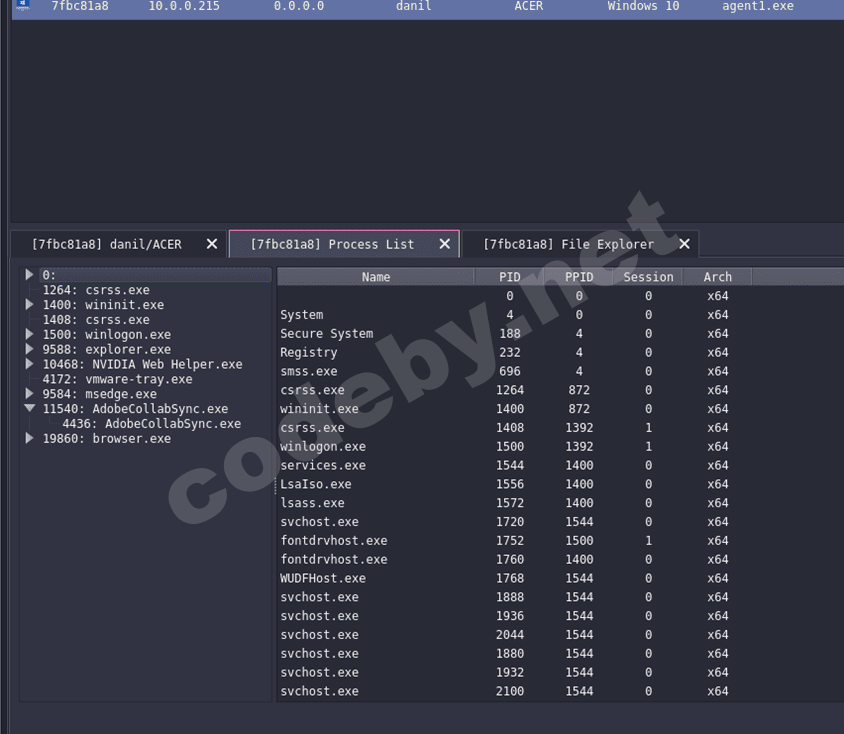This screenshot has width=844, height=734.
Task: Switch to the danil/ACER tab
Action: (x=106, y=244)
